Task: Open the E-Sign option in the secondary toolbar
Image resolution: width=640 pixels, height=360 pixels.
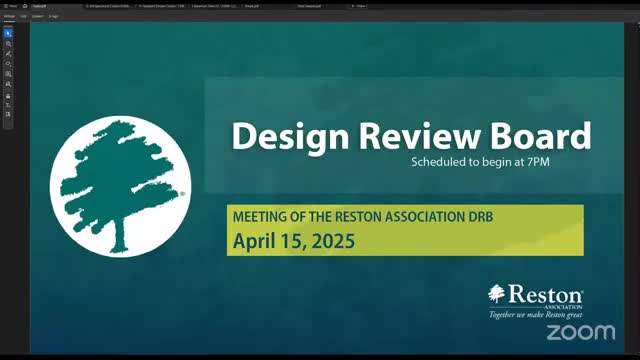Action: (53, 16)
